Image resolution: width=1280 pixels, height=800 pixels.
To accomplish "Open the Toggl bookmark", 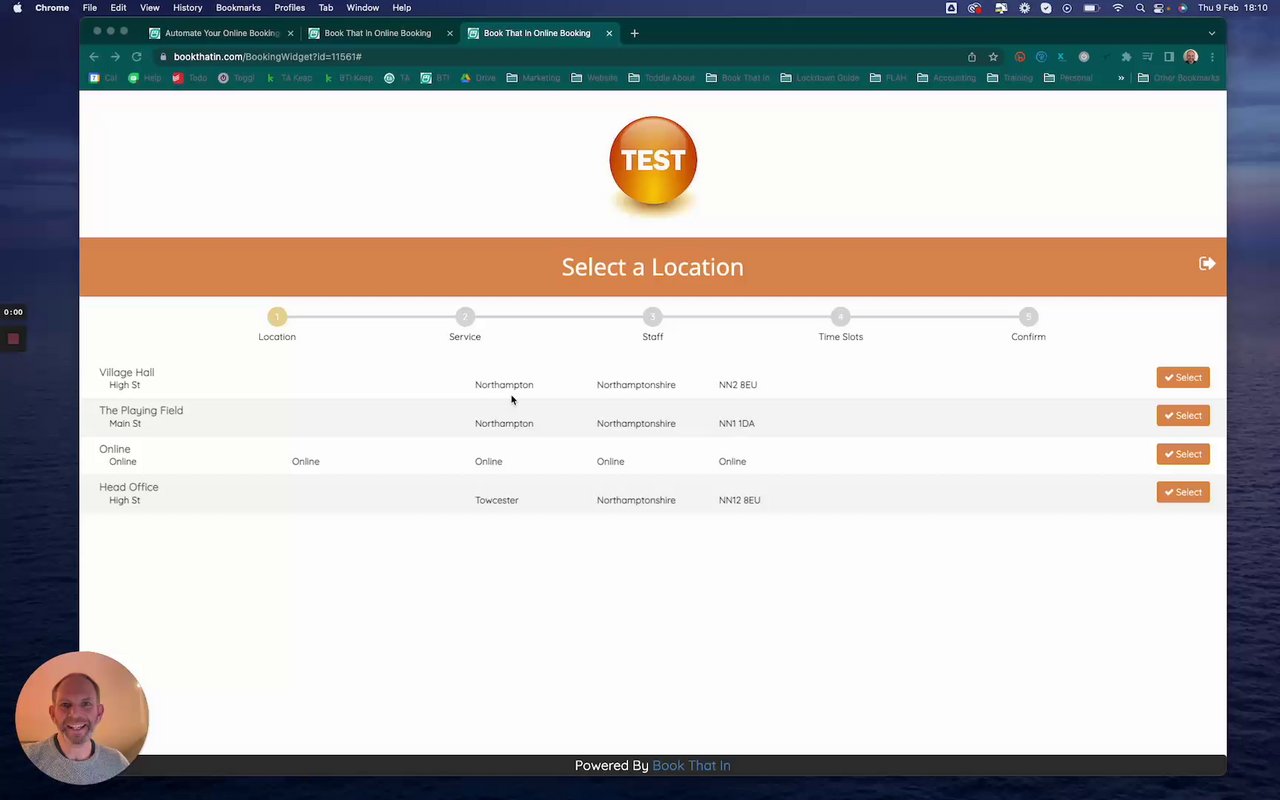I will (238, 78).
